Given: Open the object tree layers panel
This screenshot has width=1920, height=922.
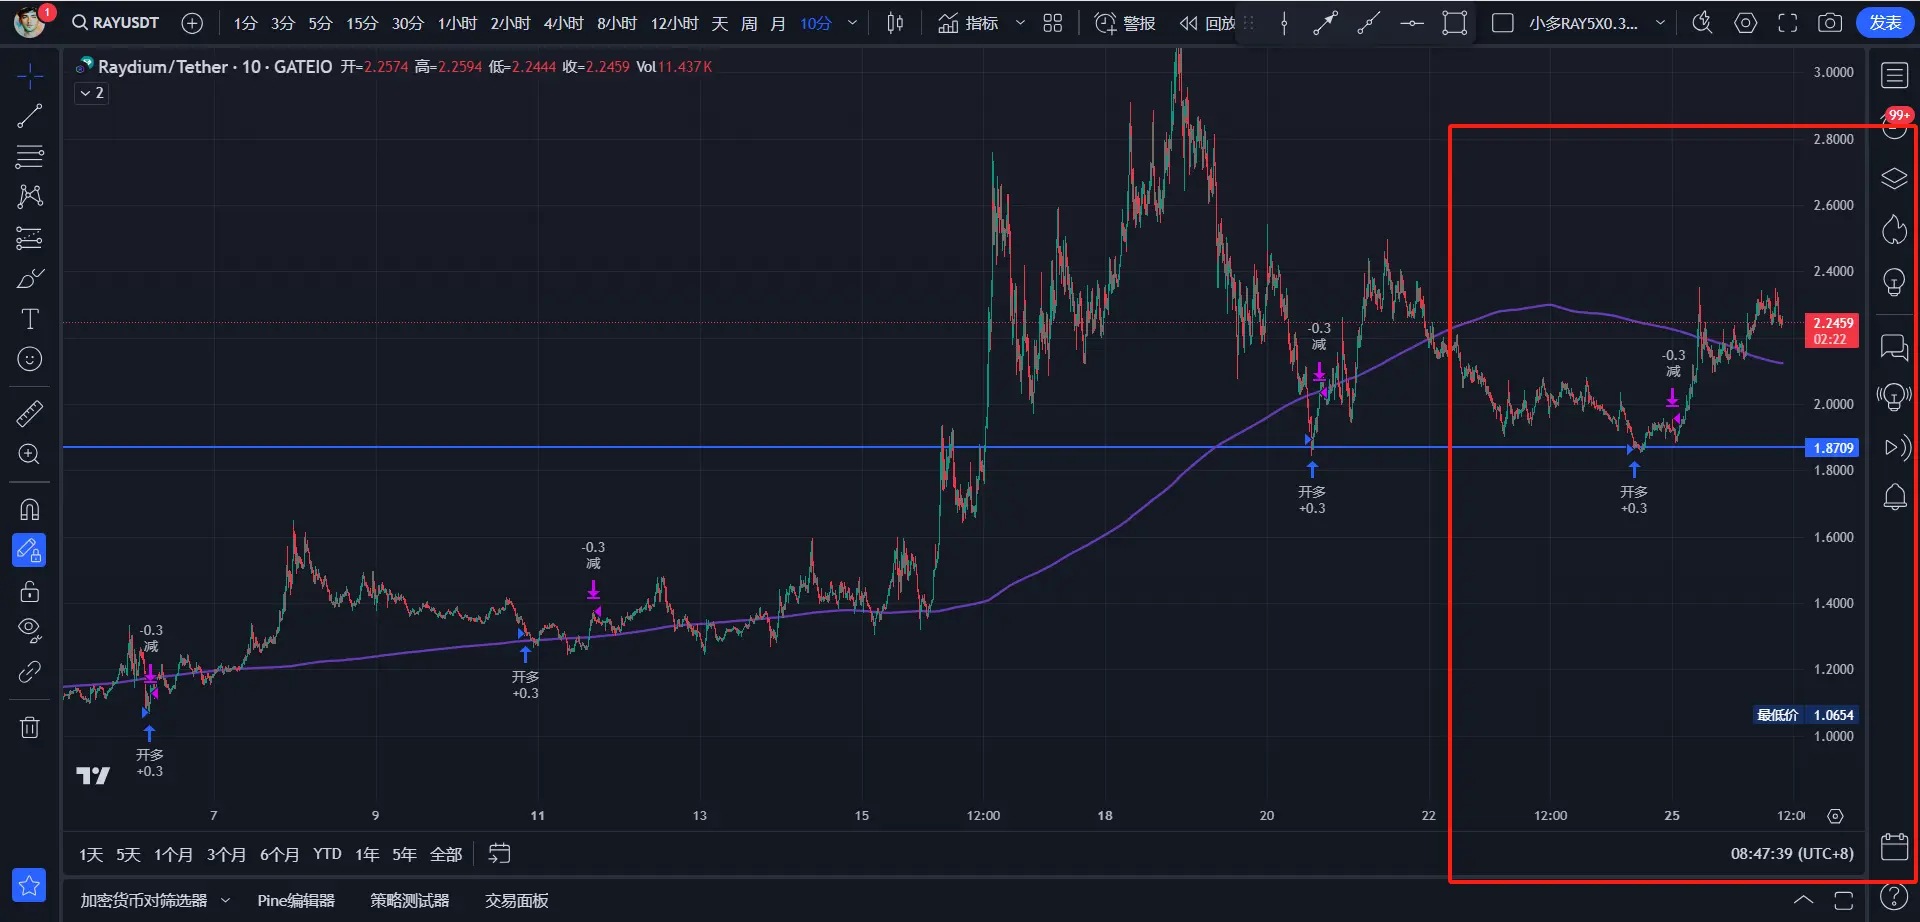Looking at the screenshot, I should (1894, 179).
